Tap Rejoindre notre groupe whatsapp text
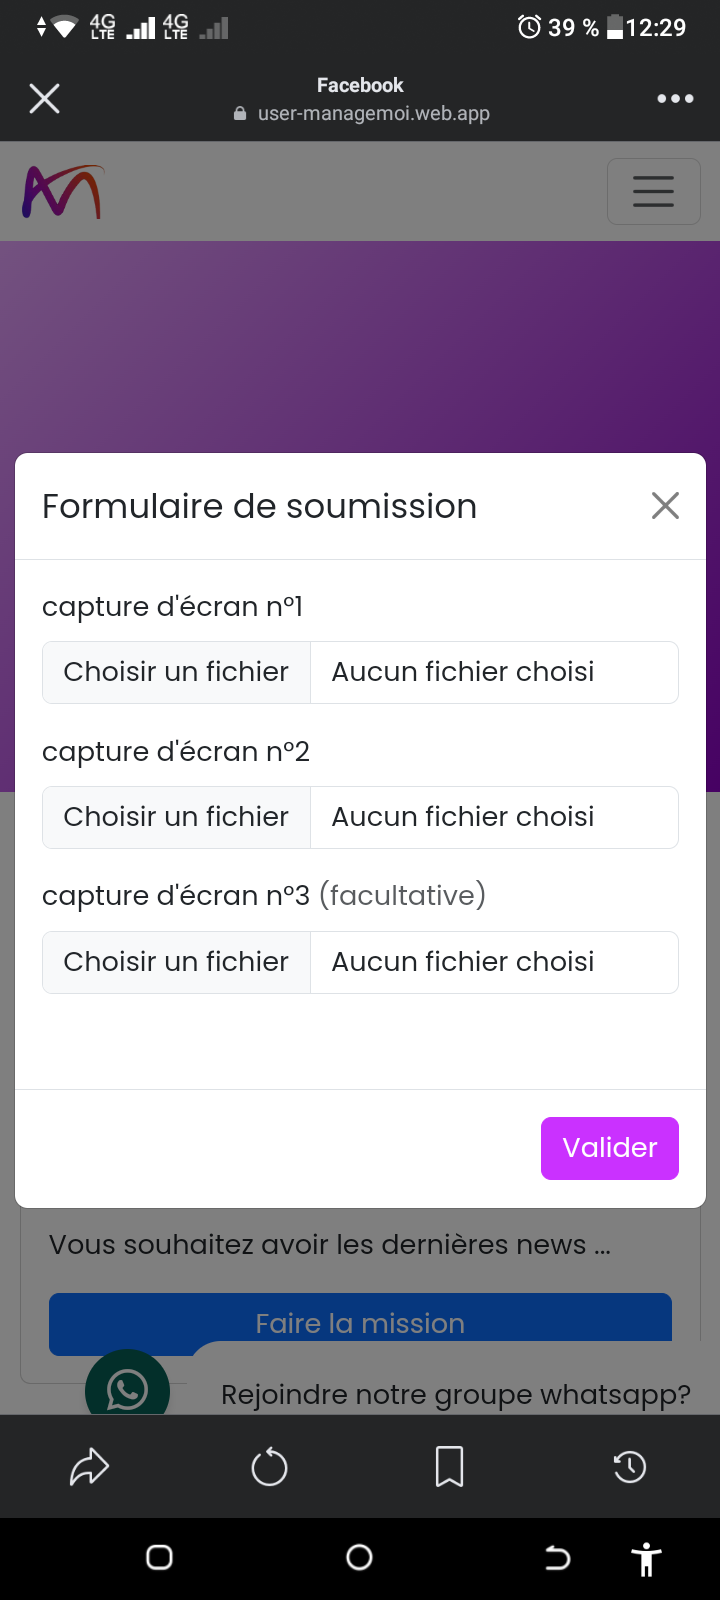Viewport: 720px width, 1600px height. [455, 1394]
